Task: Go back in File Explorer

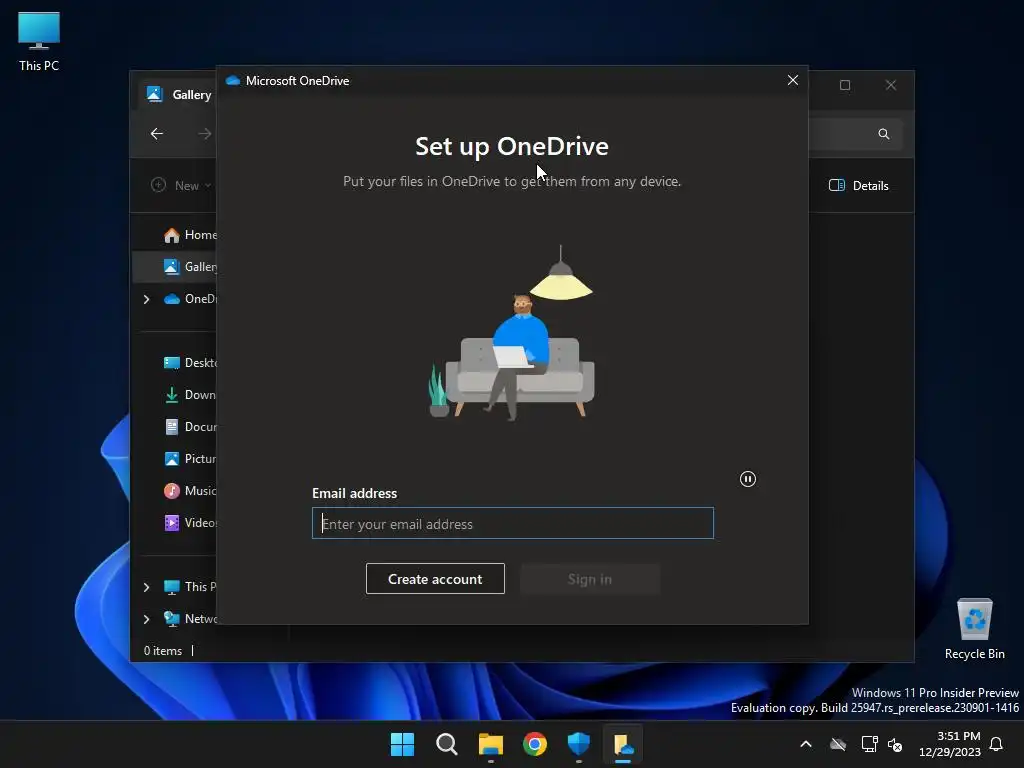Action: pos(157,134)
